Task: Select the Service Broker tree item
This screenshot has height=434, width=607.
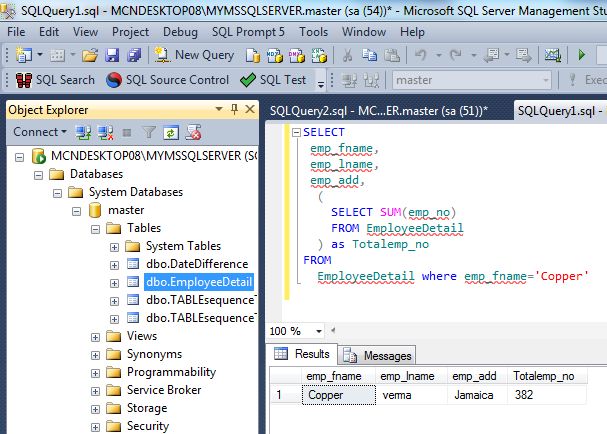Action: (164, 390)
